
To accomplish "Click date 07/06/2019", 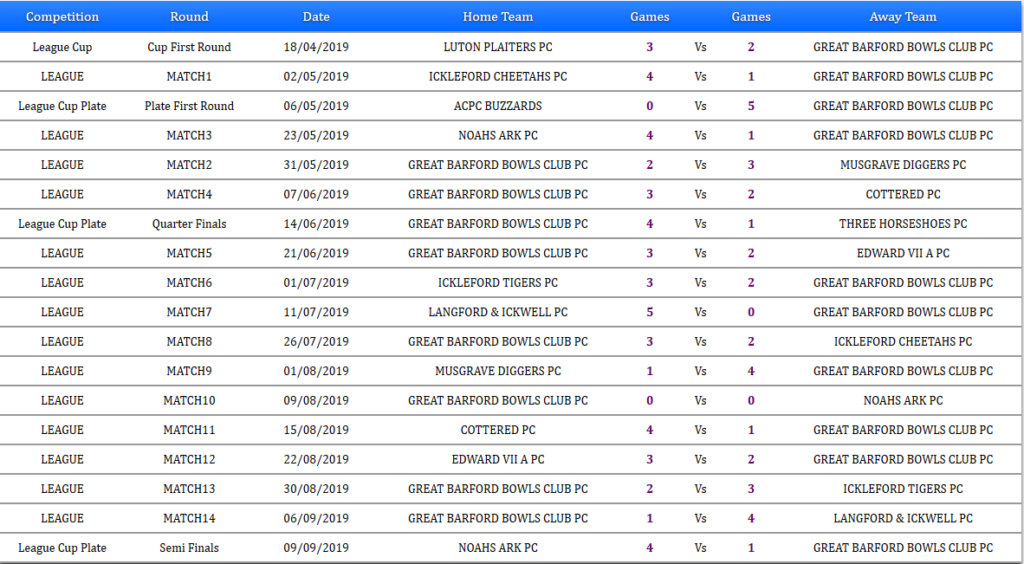I will click(x=316, y=194).
